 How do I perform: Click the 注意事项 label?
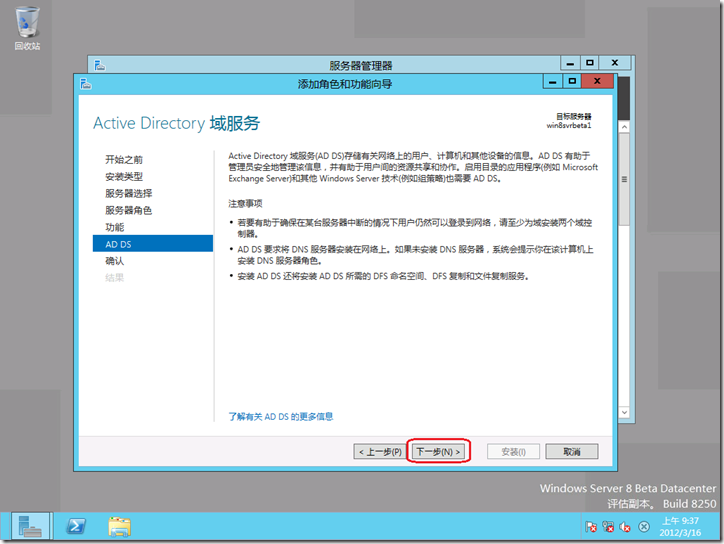pos(245,204)
